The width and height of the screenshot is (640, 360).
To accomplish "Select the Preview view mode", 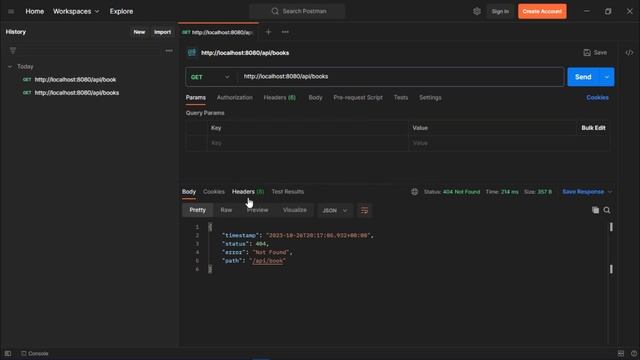I will tap(258, 210).
